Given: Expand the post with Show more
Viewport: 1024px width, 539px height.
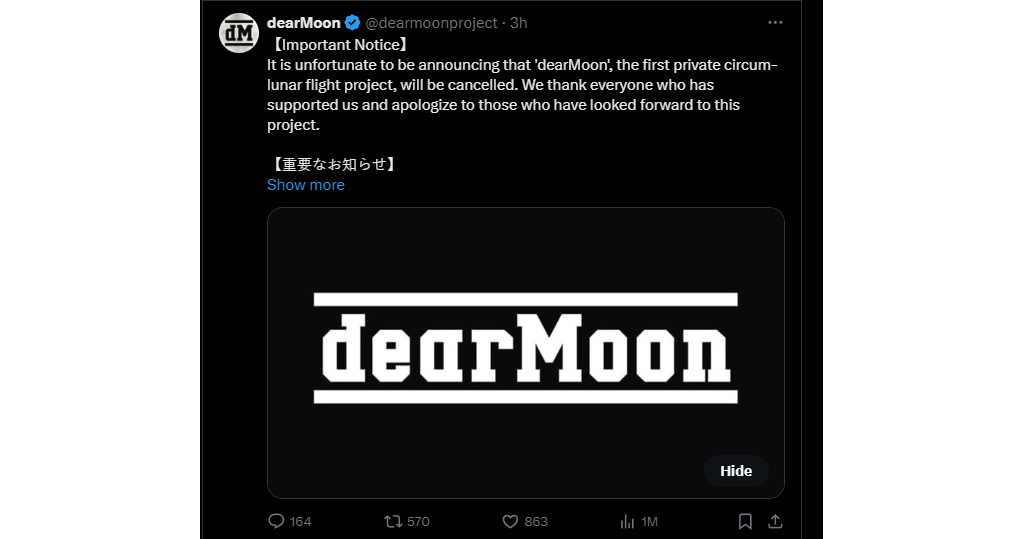Looking at the screenshot, I should 306,185.
